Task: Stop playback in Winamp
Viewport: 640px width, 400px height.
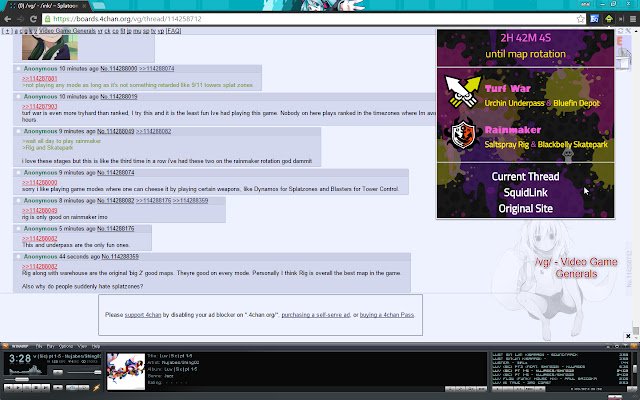Action: pyautogui.click(x=36, y=387)
